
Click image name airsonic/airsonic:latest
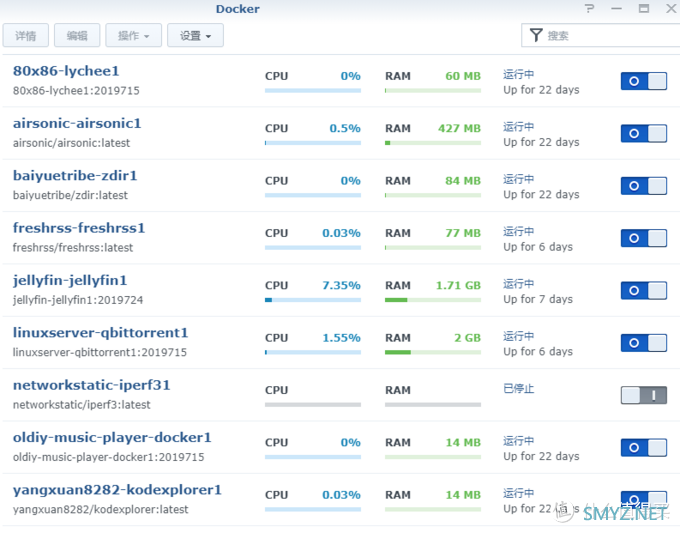(x=72, y=143)
